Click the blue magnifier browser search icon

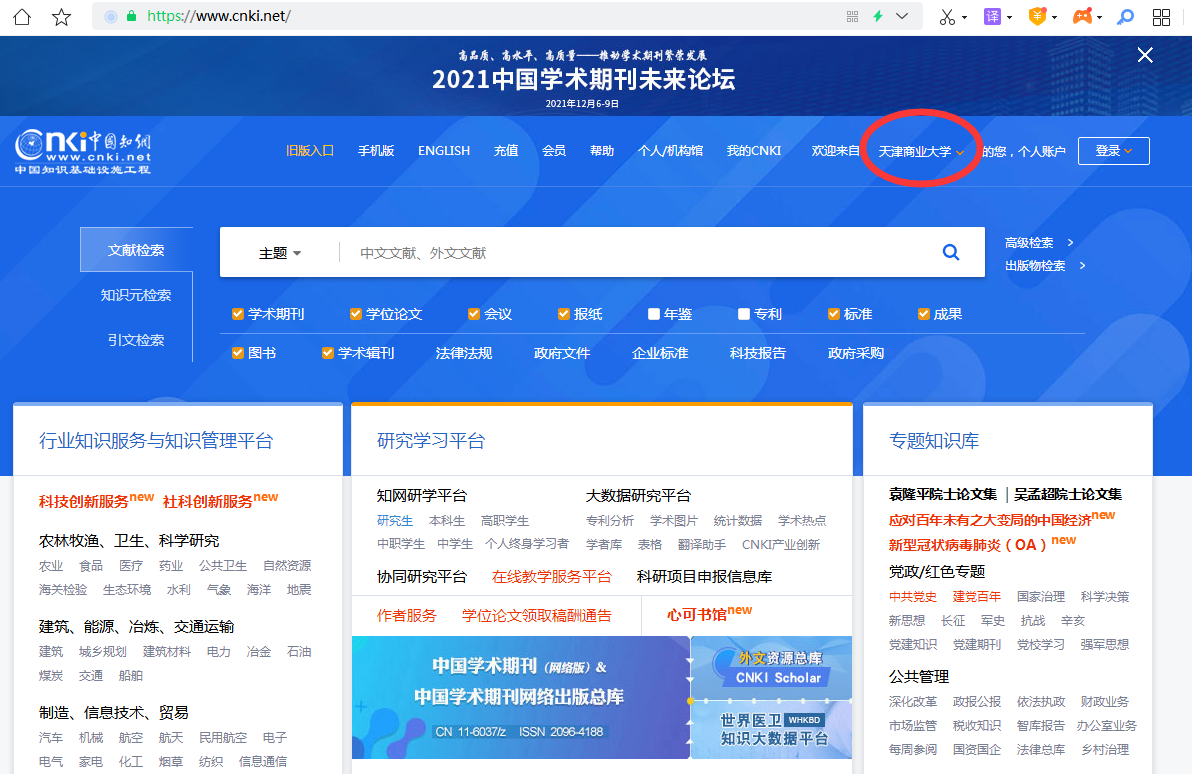[1126, 17]
